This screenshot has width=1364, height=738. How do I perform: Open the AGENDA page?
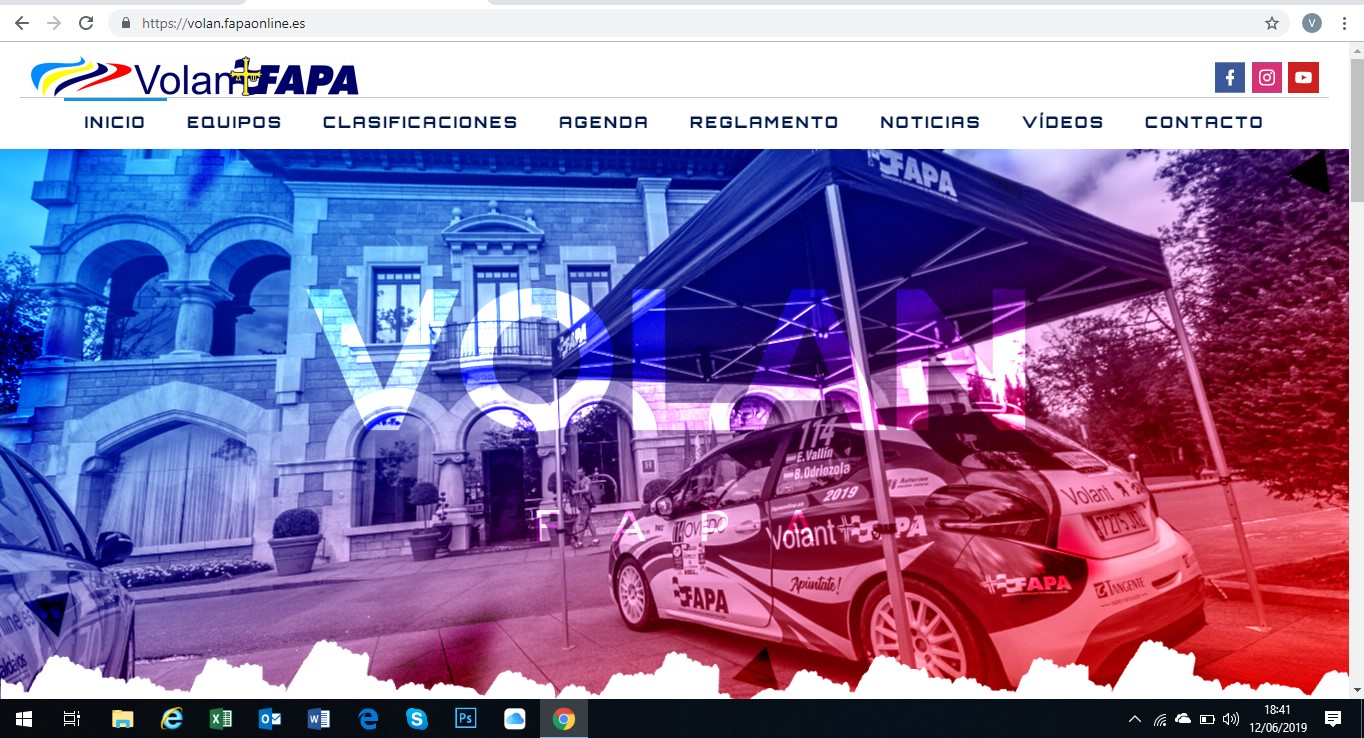pyautogui.click(x=603, y=122)
